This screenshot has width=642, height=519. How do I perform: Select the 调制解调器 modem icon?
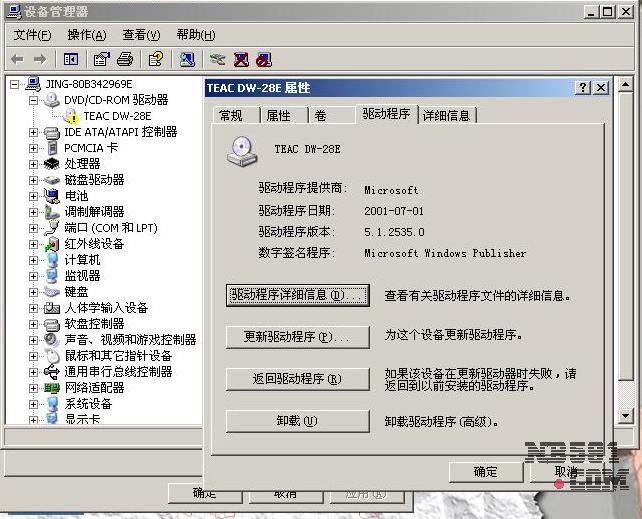pos(52,212)
